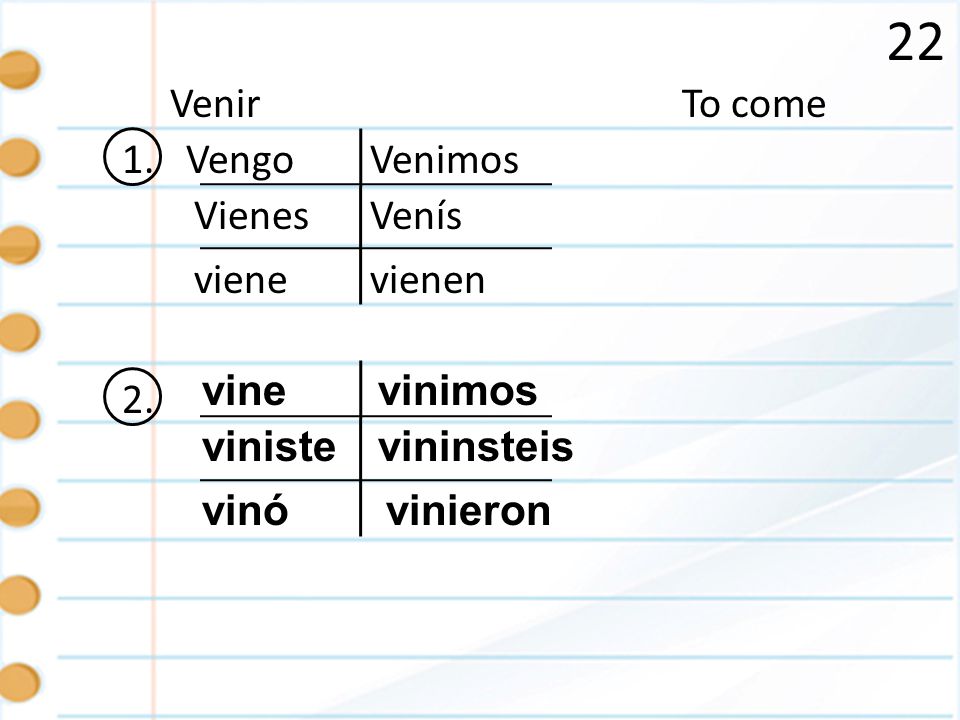
Task: Select the bold word vininsteis
Action: [476, 447]
